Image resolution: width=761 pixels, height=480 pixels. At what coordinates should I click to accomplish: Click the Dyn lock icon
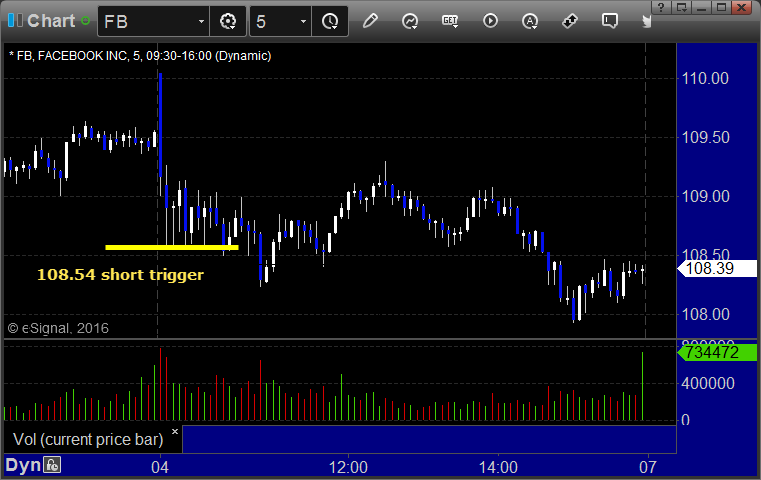[x=52, y=465]
